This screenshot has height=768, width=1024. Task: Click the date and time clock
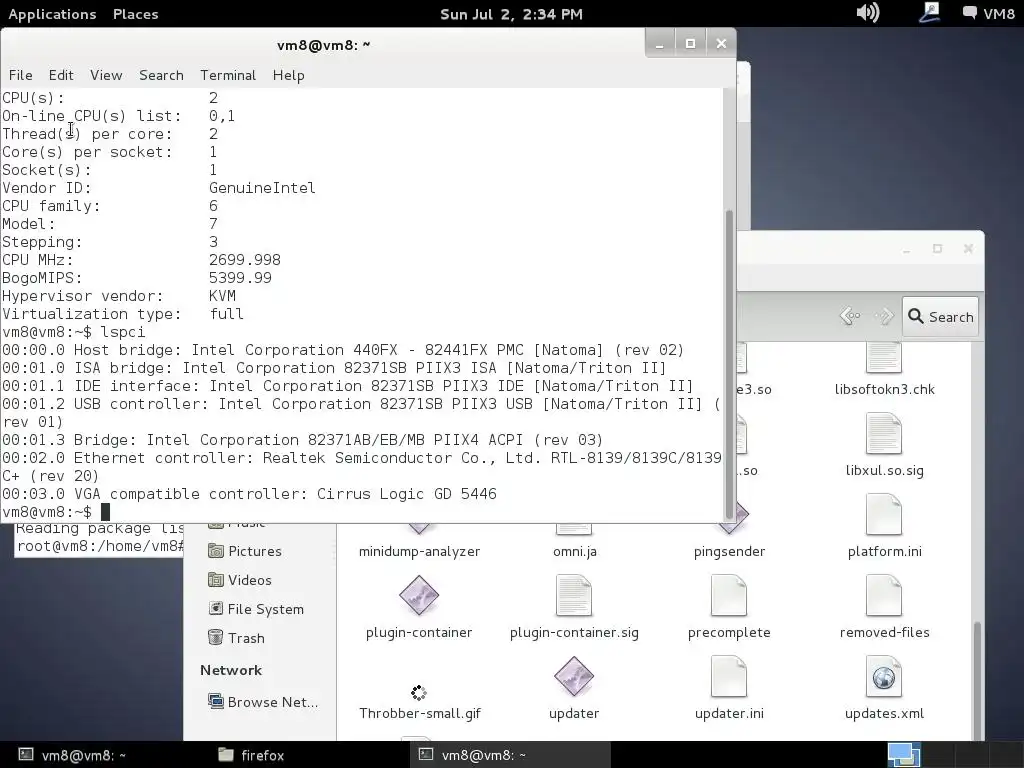tap(511, 14)
